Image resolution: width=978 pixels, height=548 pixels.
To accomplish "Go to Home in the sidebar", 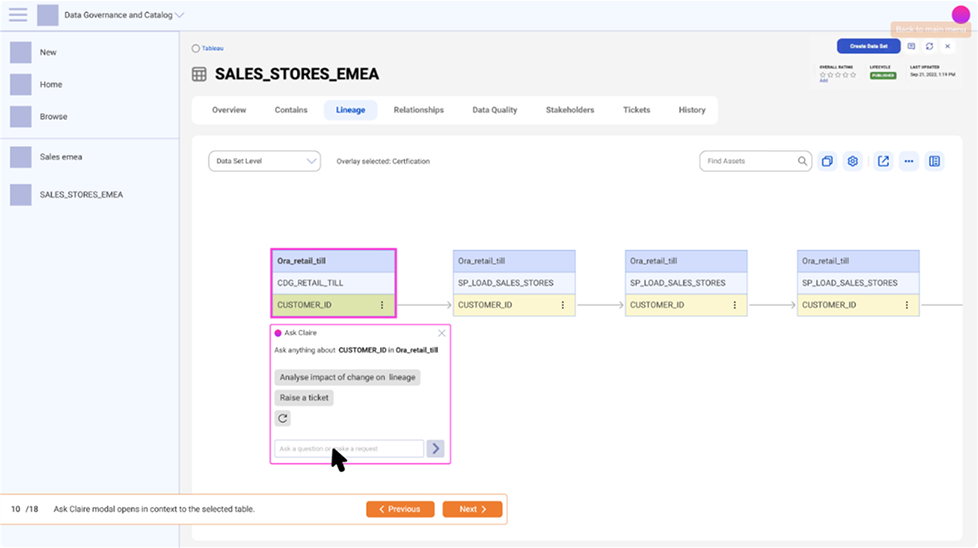I will (51, 84).
